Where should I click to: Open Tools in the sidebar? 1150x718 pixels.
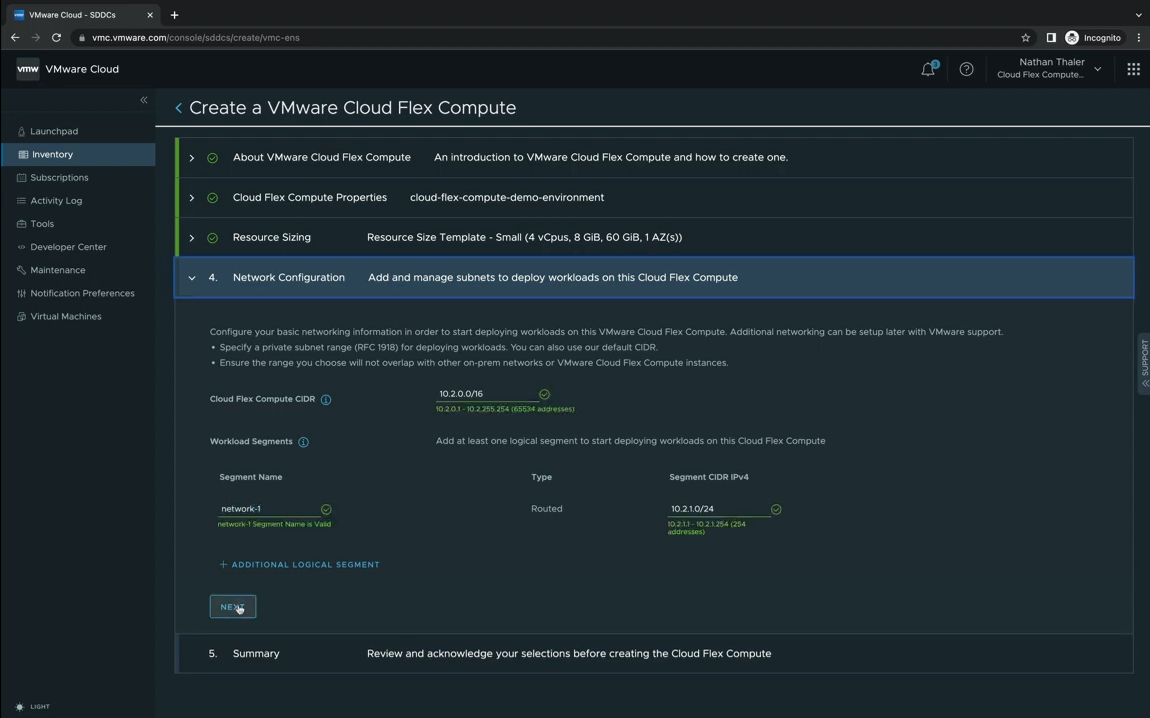click(x=42, y=224)
